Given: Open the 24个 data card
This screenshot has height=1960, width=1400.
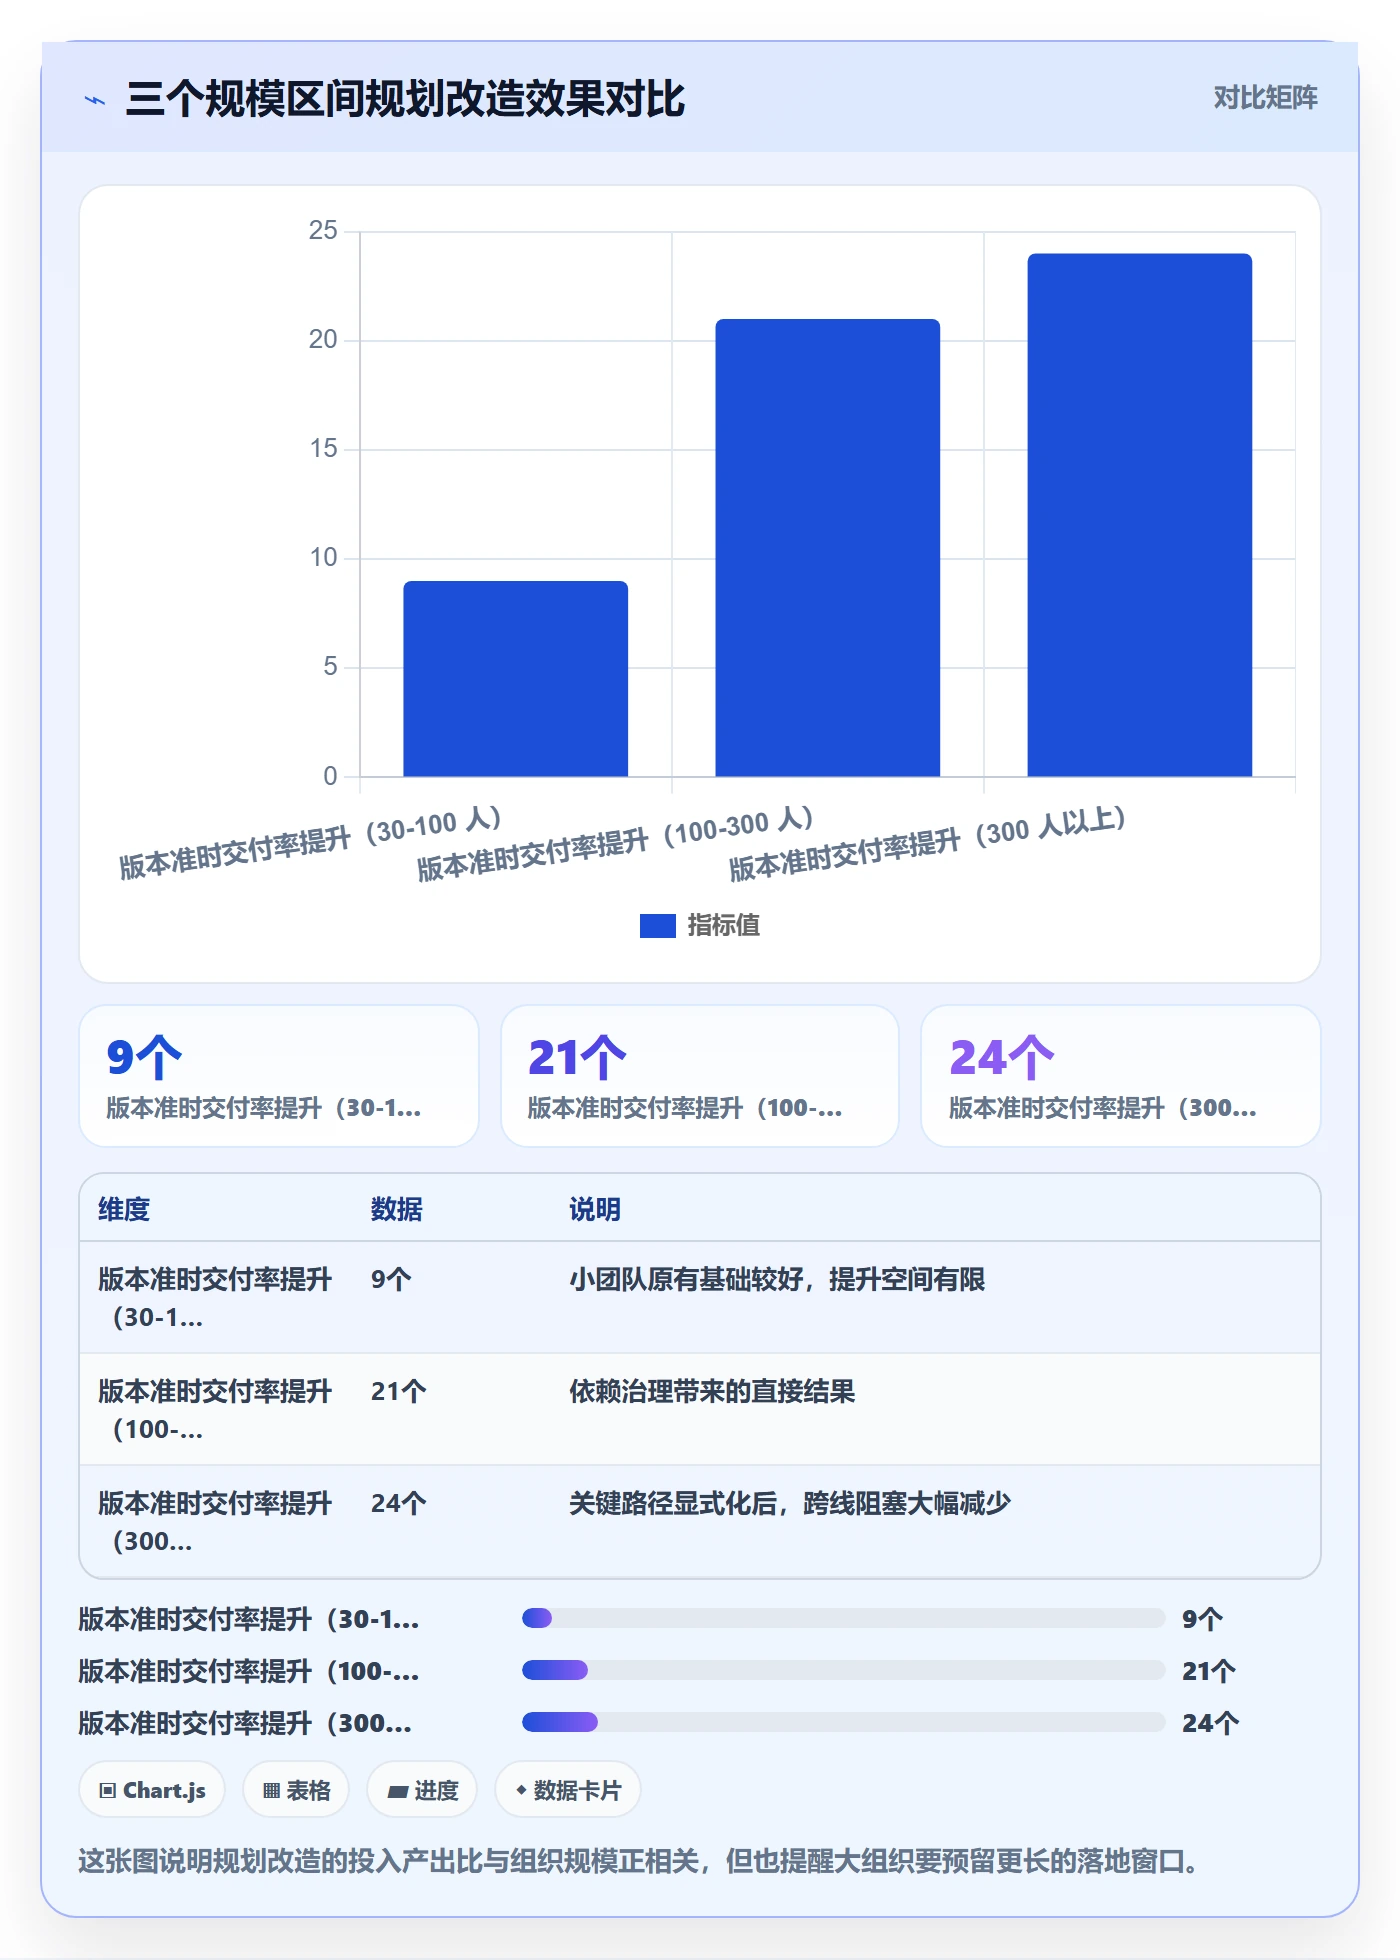Looking at the screenshot, I should click(1121, 1076).
